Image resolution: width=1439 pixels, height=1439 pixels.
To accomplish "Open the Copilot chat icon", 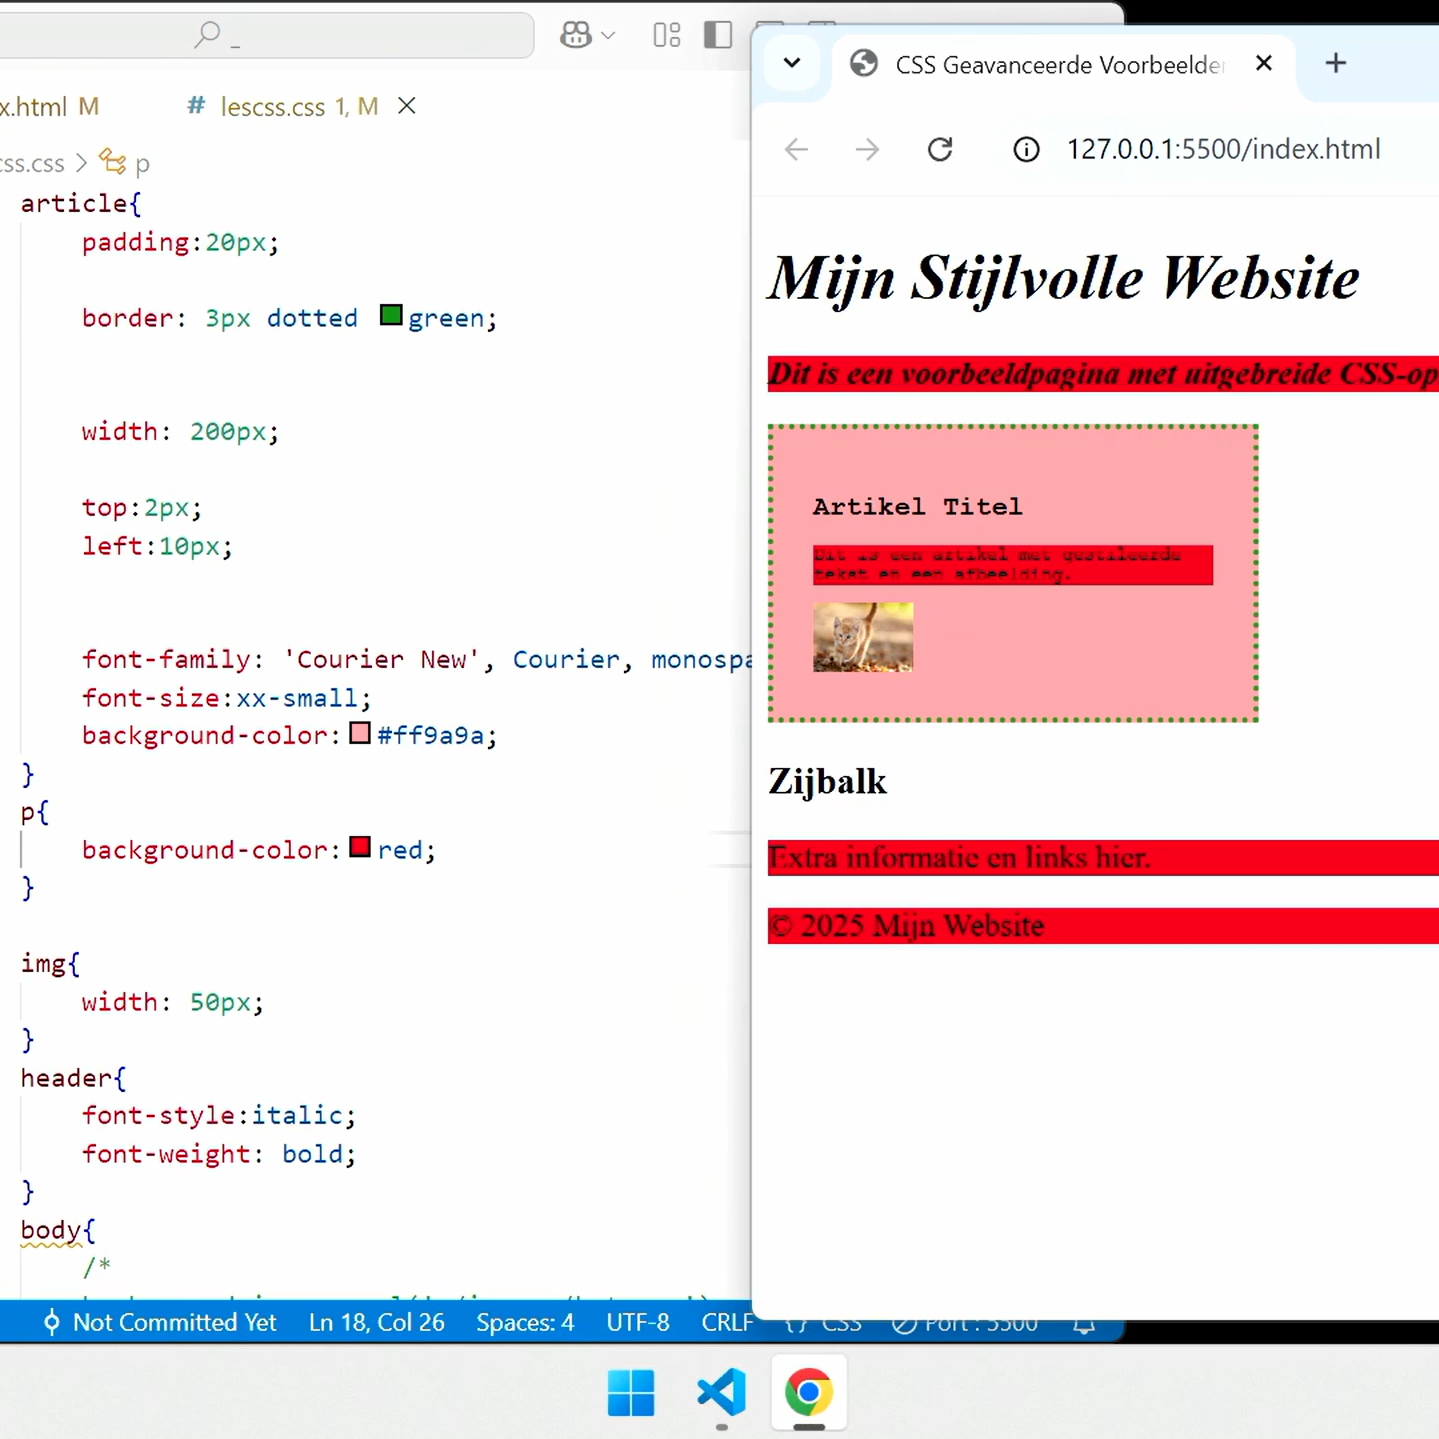I will coord(575,35).
